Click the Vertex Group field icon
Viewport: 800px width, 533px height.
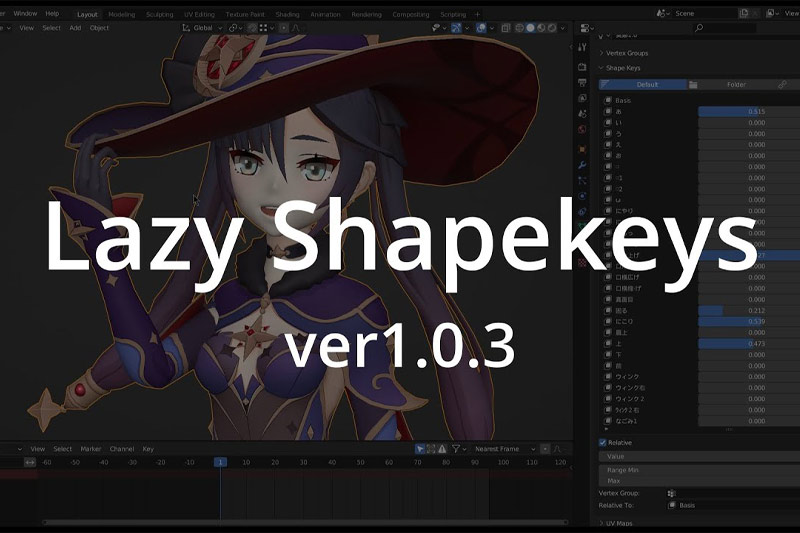tap(671, 493)
